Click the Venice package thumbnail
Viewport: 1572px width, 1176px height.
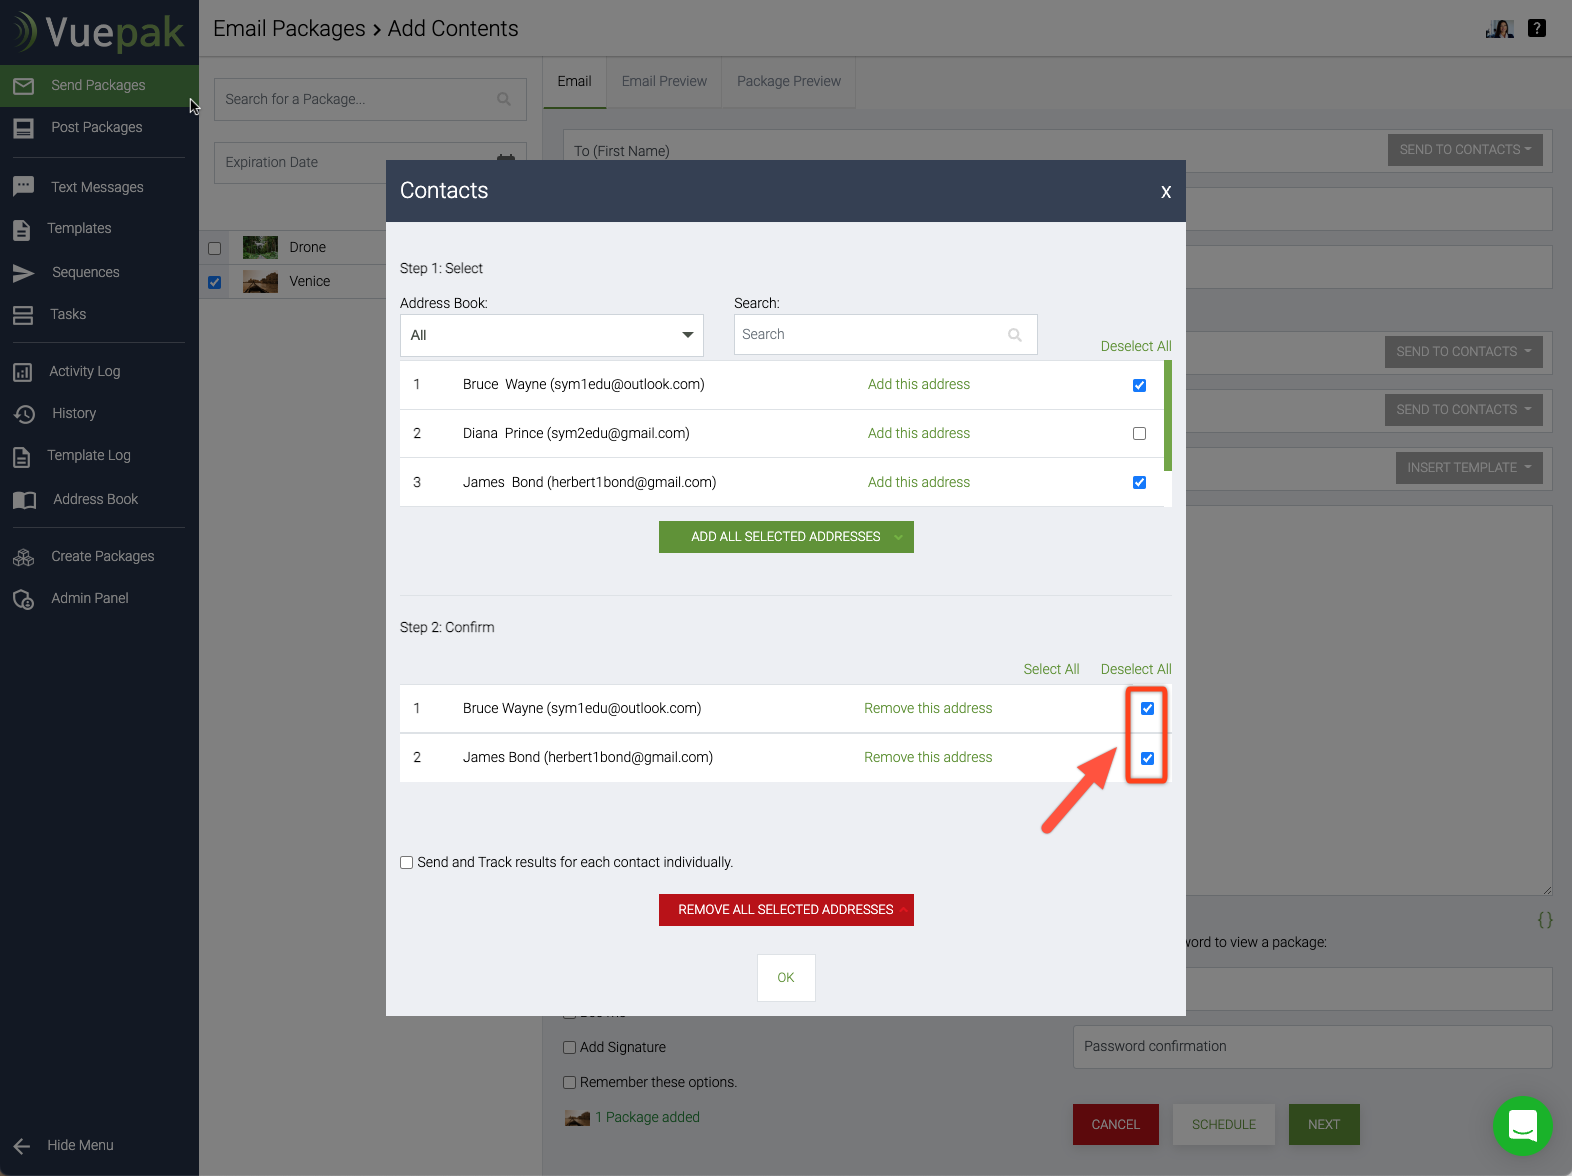point(261,281)
